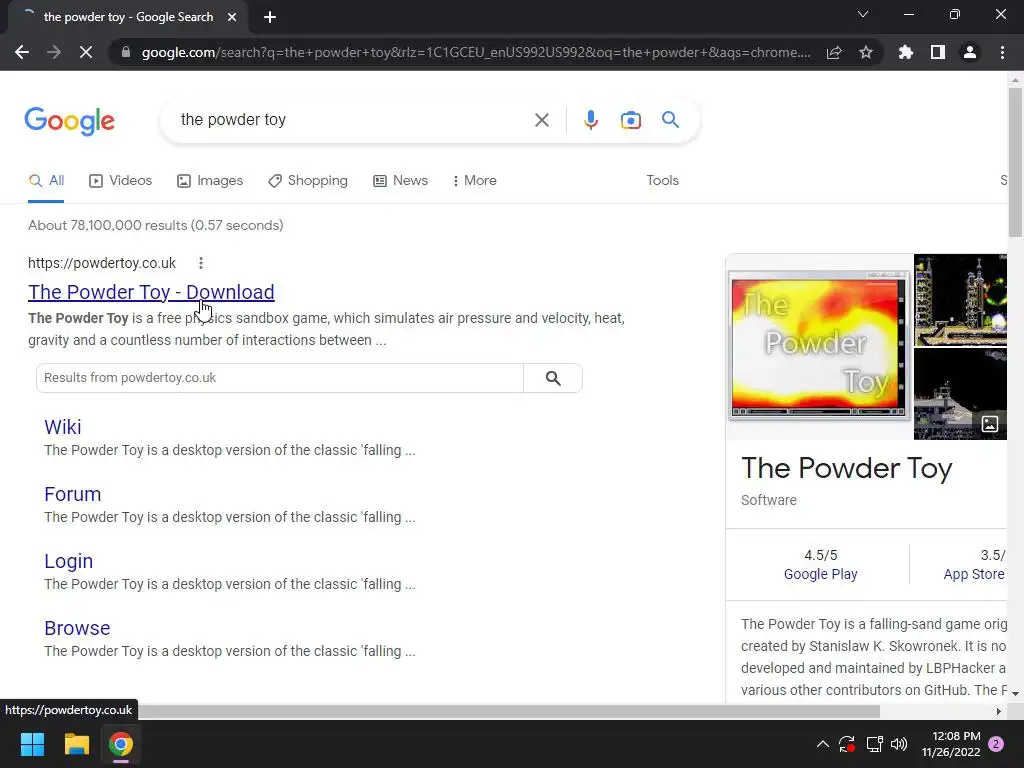1024x768 pixels.
Task: Click the network display tray icon
Action: pos(874,744)
